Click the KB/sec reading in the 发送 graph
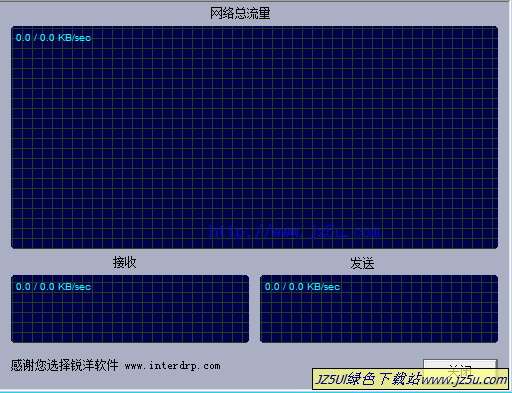The image size is (512, 393). (302, 287)
